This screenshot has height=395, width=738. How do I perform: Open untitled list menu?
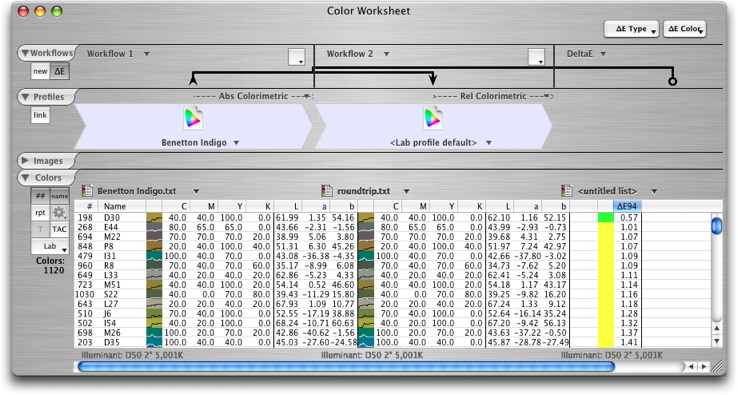[654, 192]
